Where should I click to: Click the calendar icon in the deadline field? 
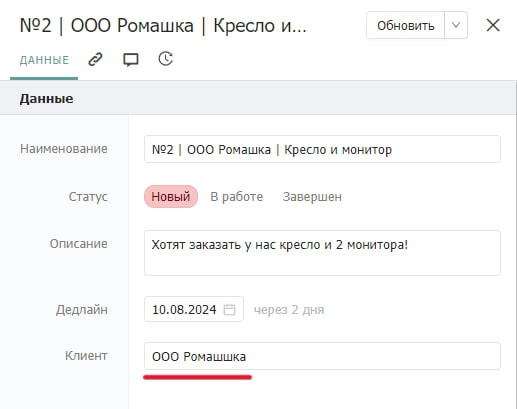[229, 309]
